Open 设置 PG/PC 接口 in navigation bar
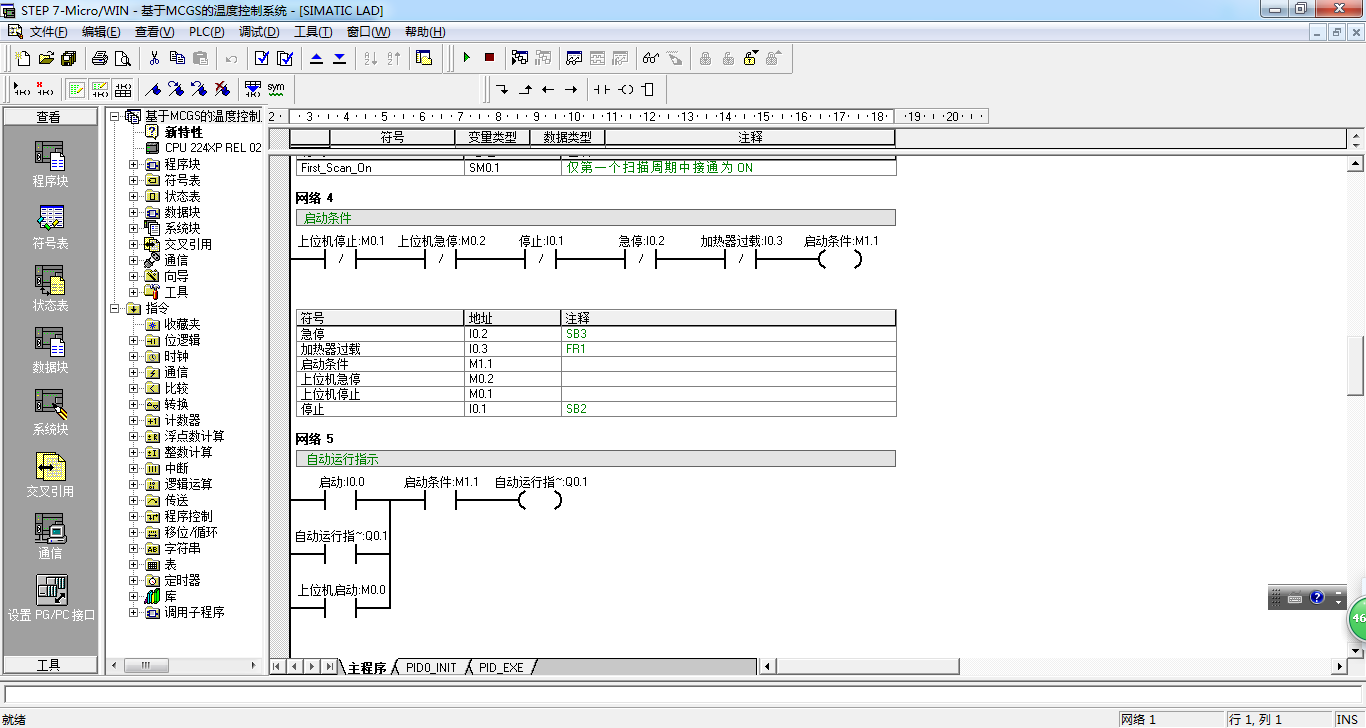 [51, 598]
